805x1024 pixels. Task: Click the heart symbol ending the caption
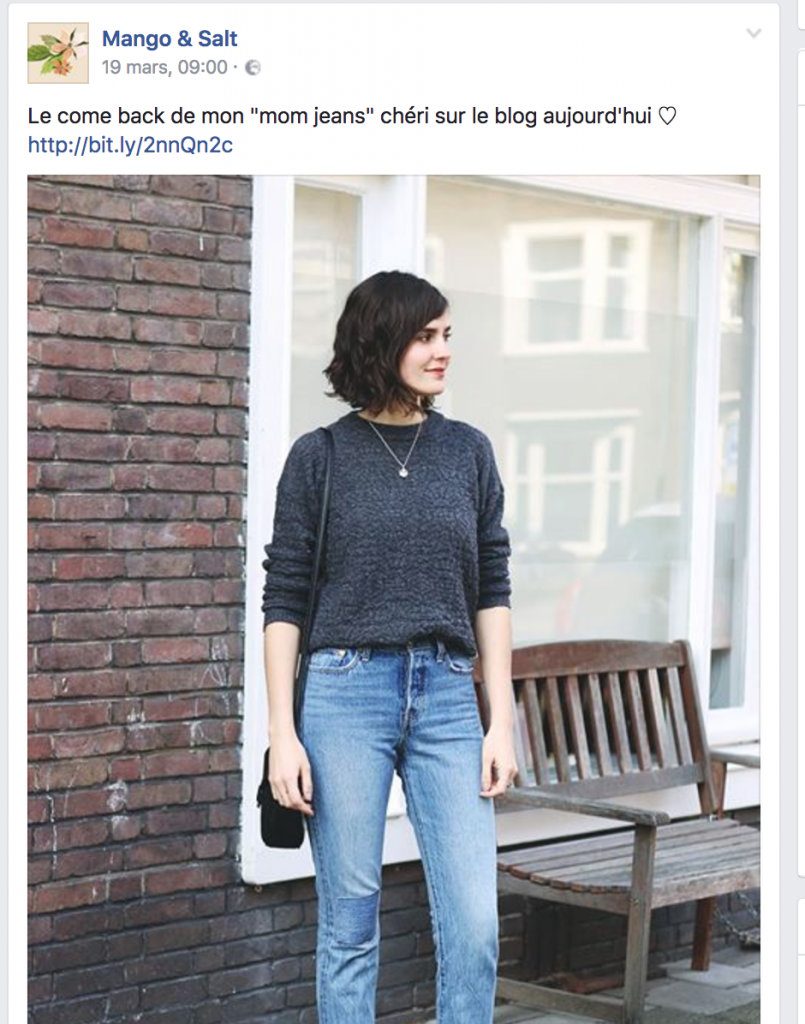(x=667, y=116)
